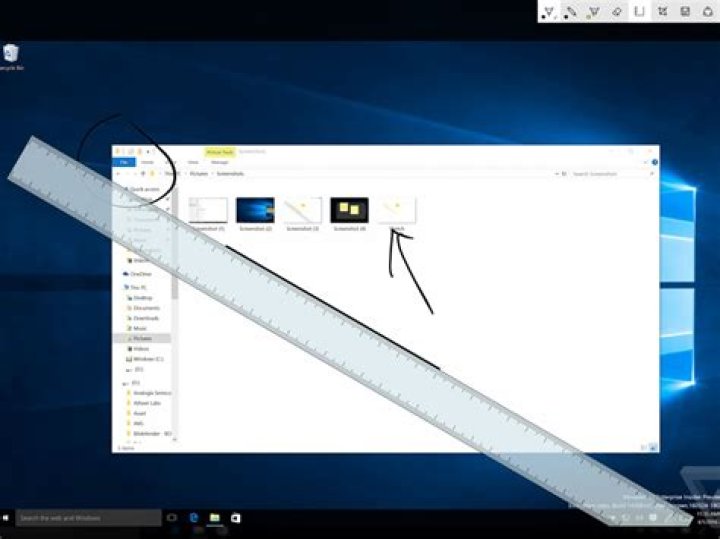Expand the ribbon with the chevron next to help
Image resolution: width=720 pixels, height=539 pixels.
647,162
